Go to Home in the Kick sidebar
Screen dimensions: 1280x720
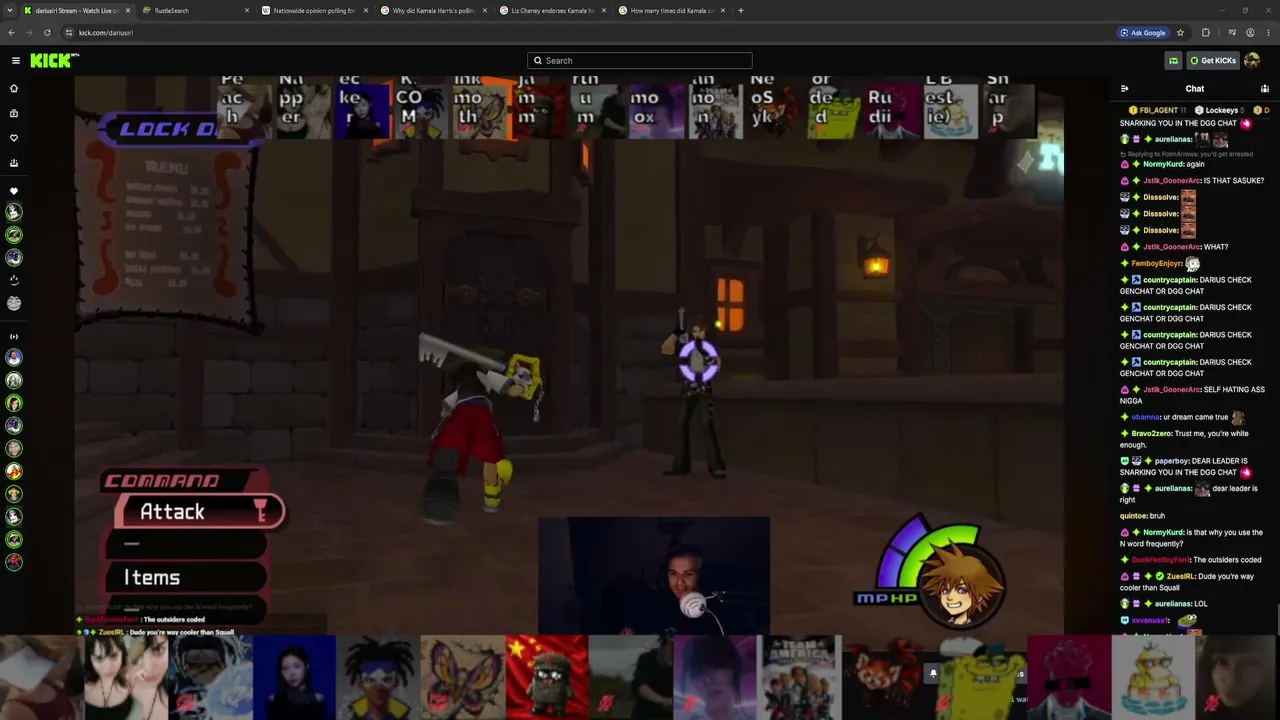[14, 88]
